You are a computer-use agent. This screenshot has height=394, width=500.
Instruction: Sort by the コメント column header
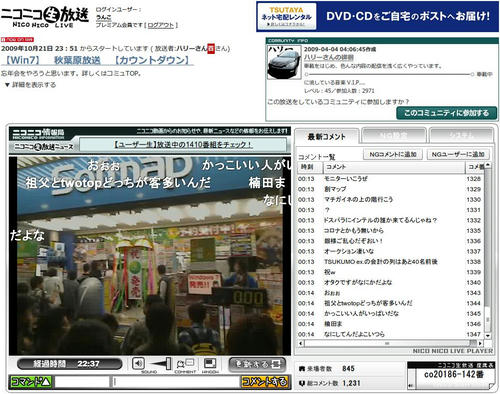(393, 167)
